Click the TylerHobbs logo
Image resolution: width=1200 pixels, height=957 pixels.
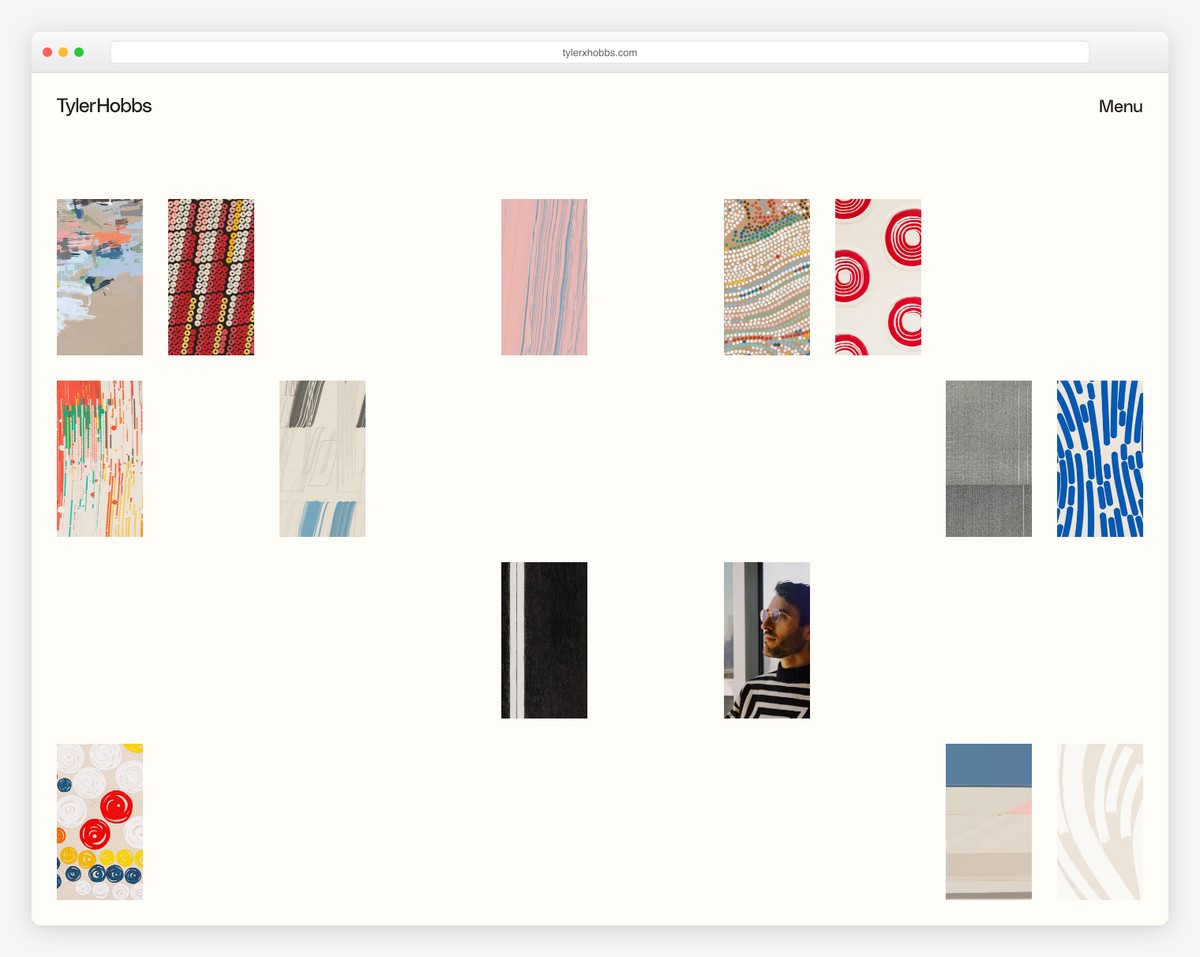(x=104, y=106)
